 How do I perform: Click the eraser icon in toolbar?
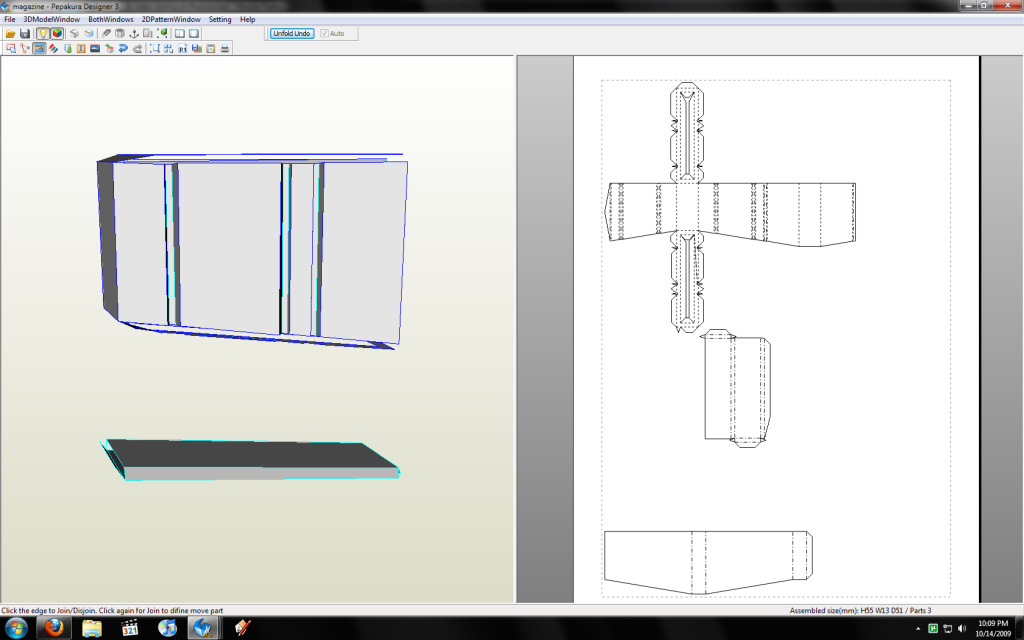coord(106,33)
